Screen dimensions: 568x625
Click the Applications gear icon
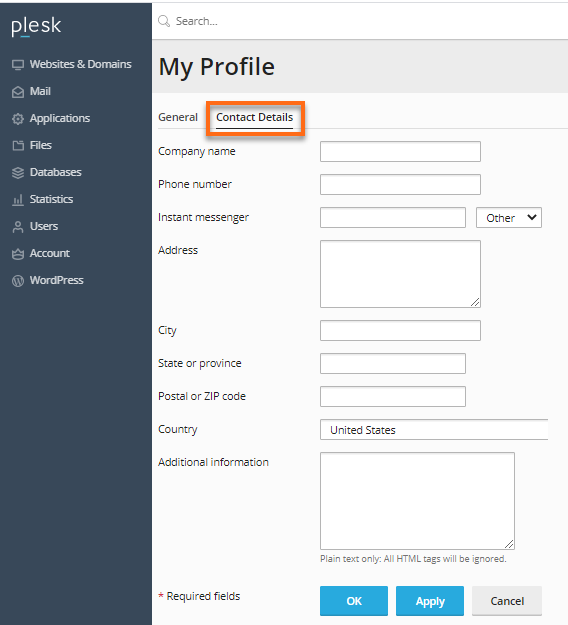(x=18, y=119)
